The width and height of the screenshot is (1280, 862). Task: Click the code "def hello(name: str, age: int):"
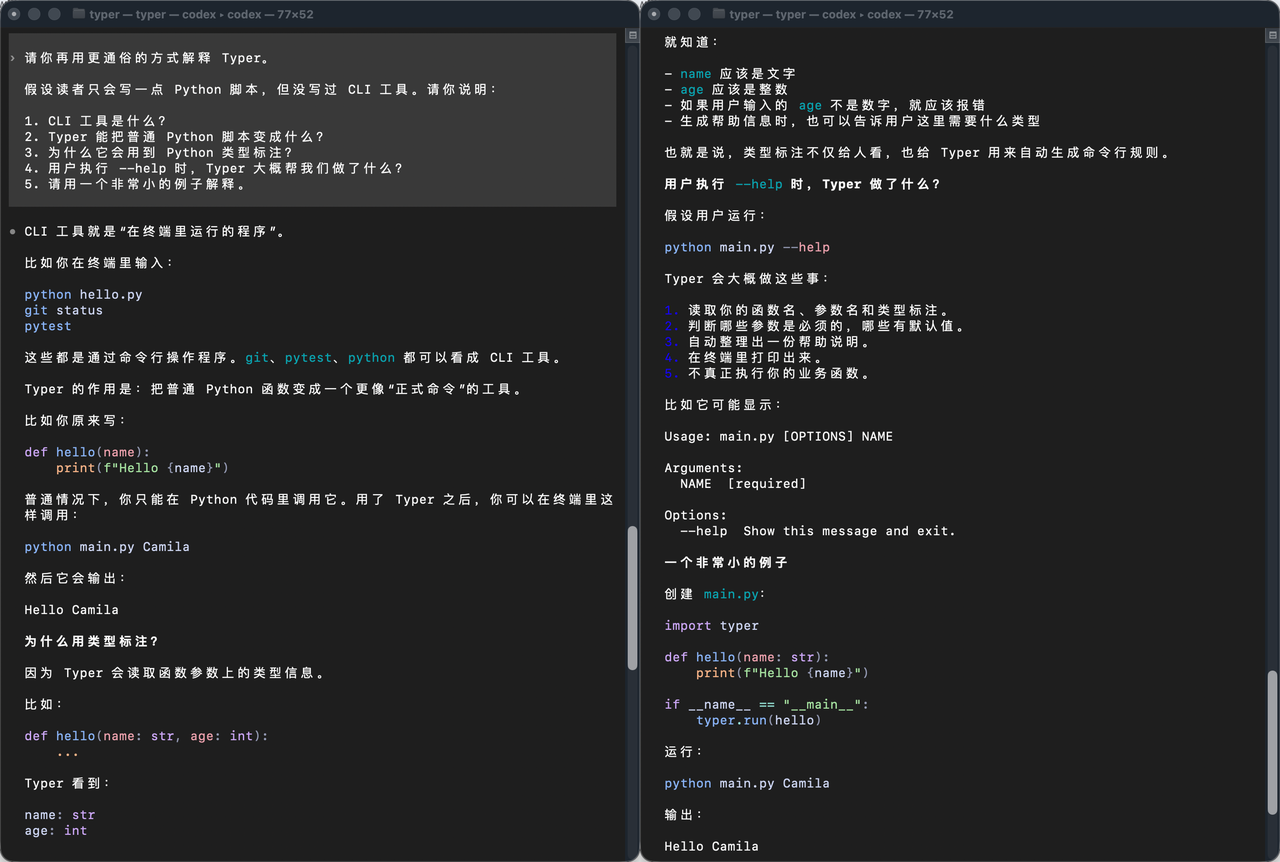pos(147,736)
